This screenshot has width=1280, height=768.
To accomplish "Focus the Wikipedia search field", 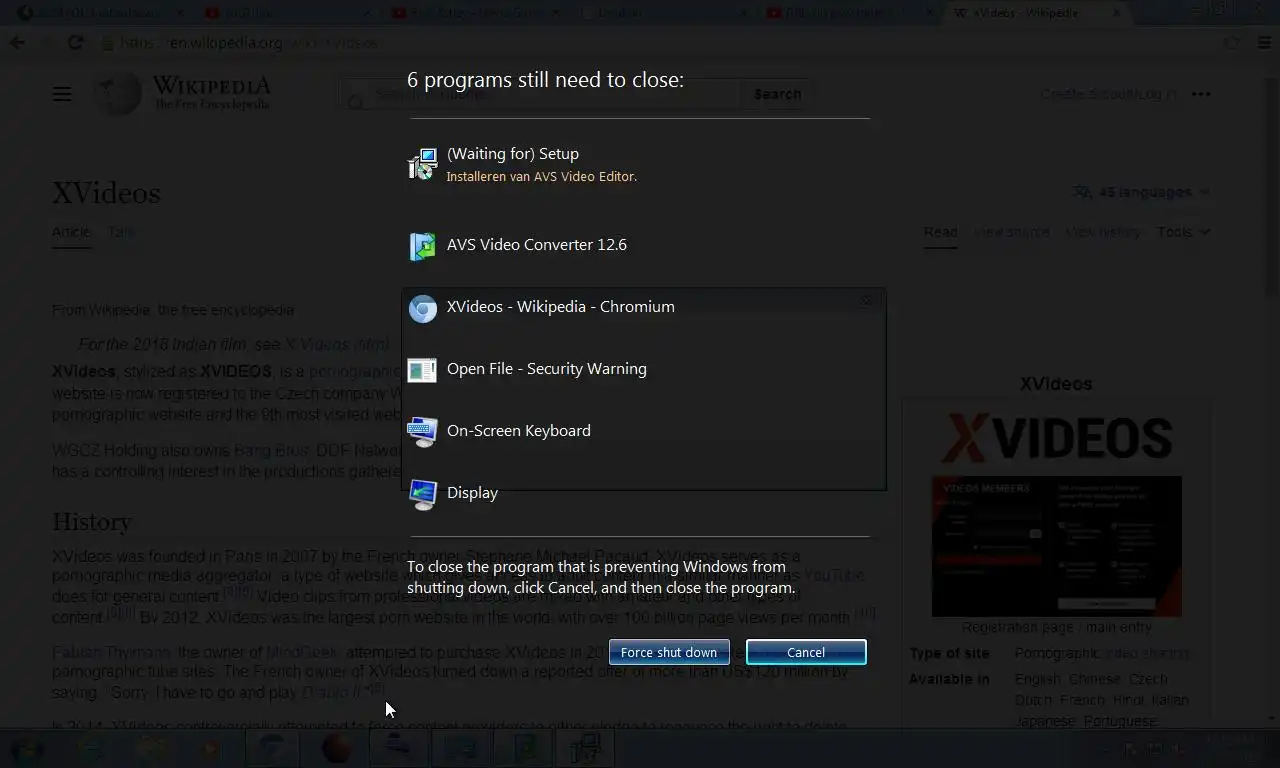I will click(x=541, y=94).
